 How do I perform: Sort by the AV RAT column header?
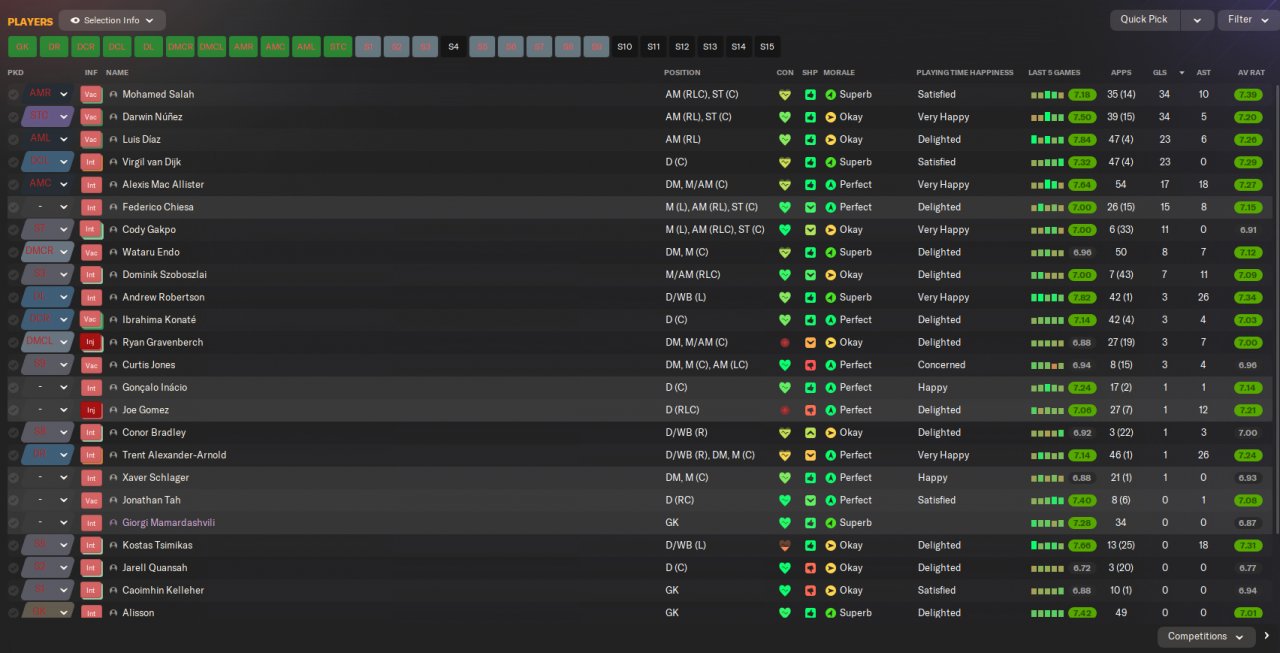[x=1251, y=73]
